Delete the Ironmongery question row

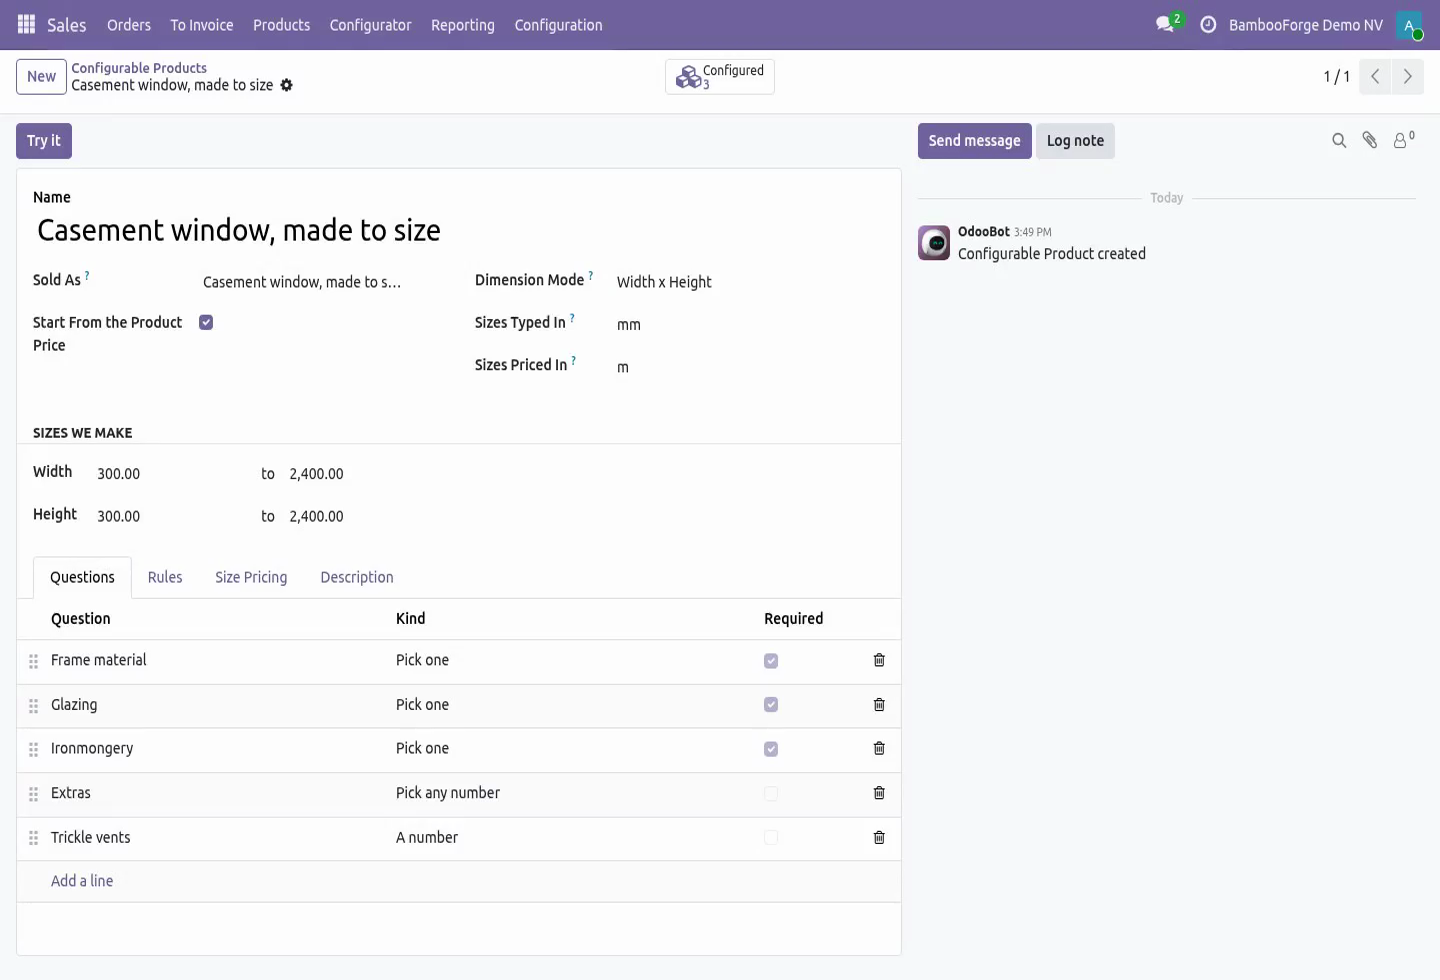pos(879,749)
